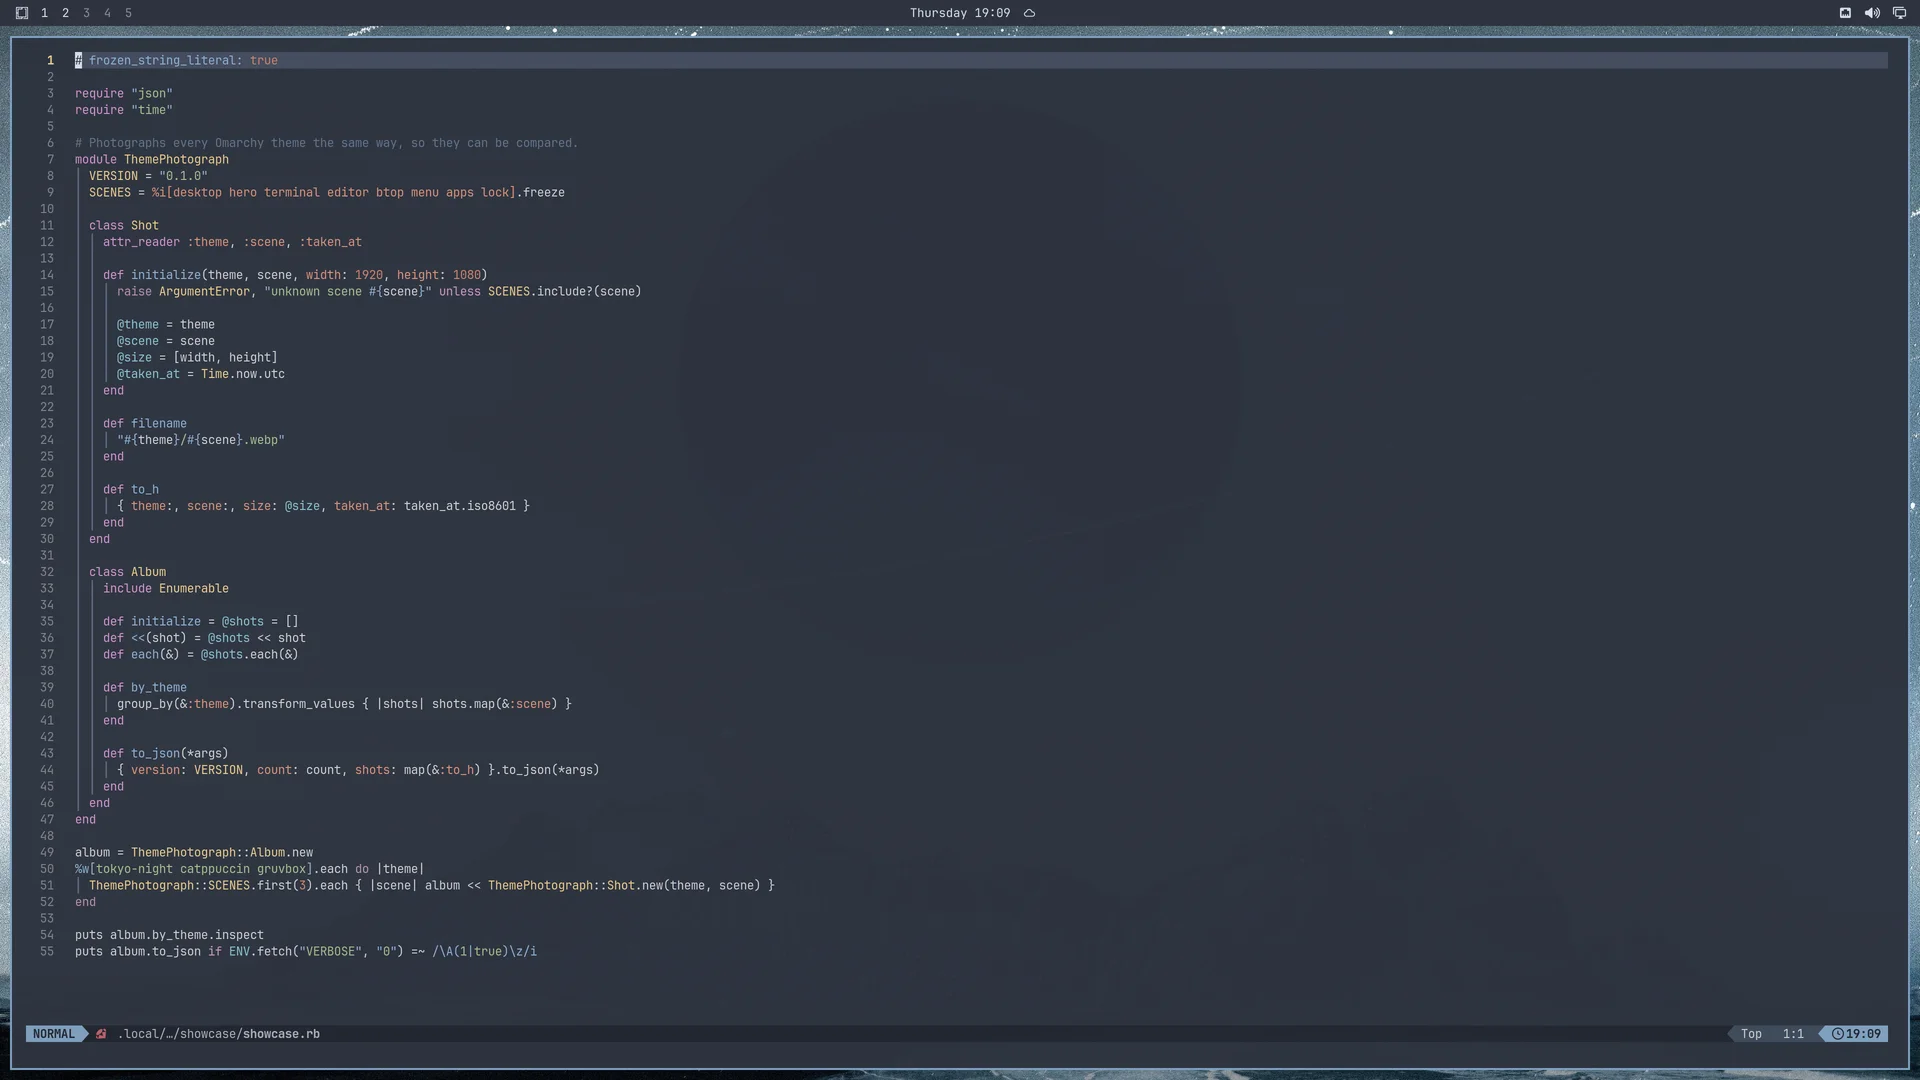Viewport: 1920px width, 1080px height.
Task: Click the 1:1 cursor position indicator
Action: coord(1793,1034)
